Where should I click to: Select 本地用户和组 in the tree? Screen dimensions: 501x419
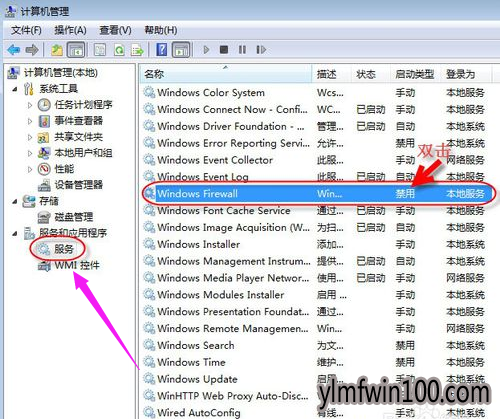83,153
